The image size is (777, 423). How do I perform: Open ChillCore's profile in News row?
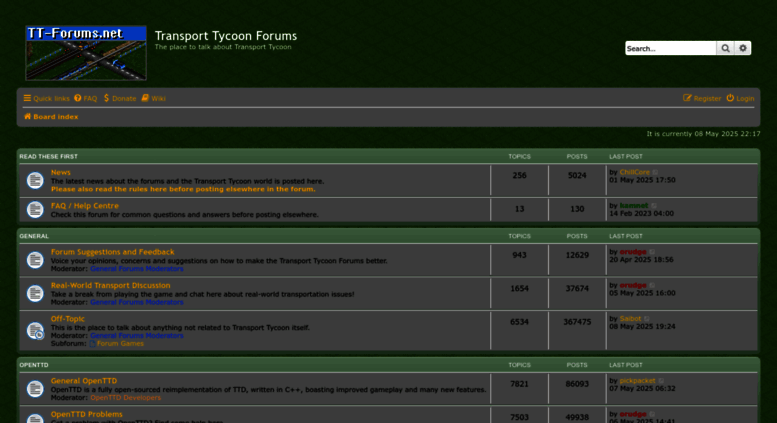pos(634,172)
